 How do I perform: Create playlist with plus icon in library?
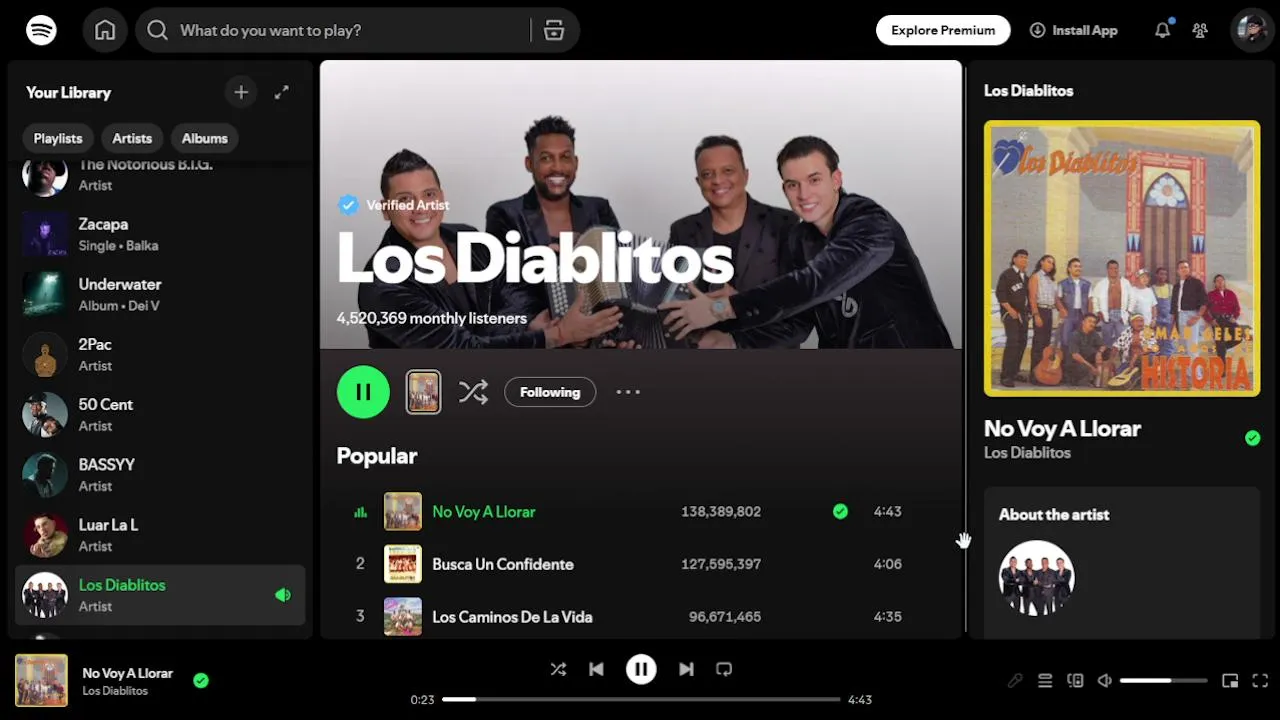click(x=241, y=92)
